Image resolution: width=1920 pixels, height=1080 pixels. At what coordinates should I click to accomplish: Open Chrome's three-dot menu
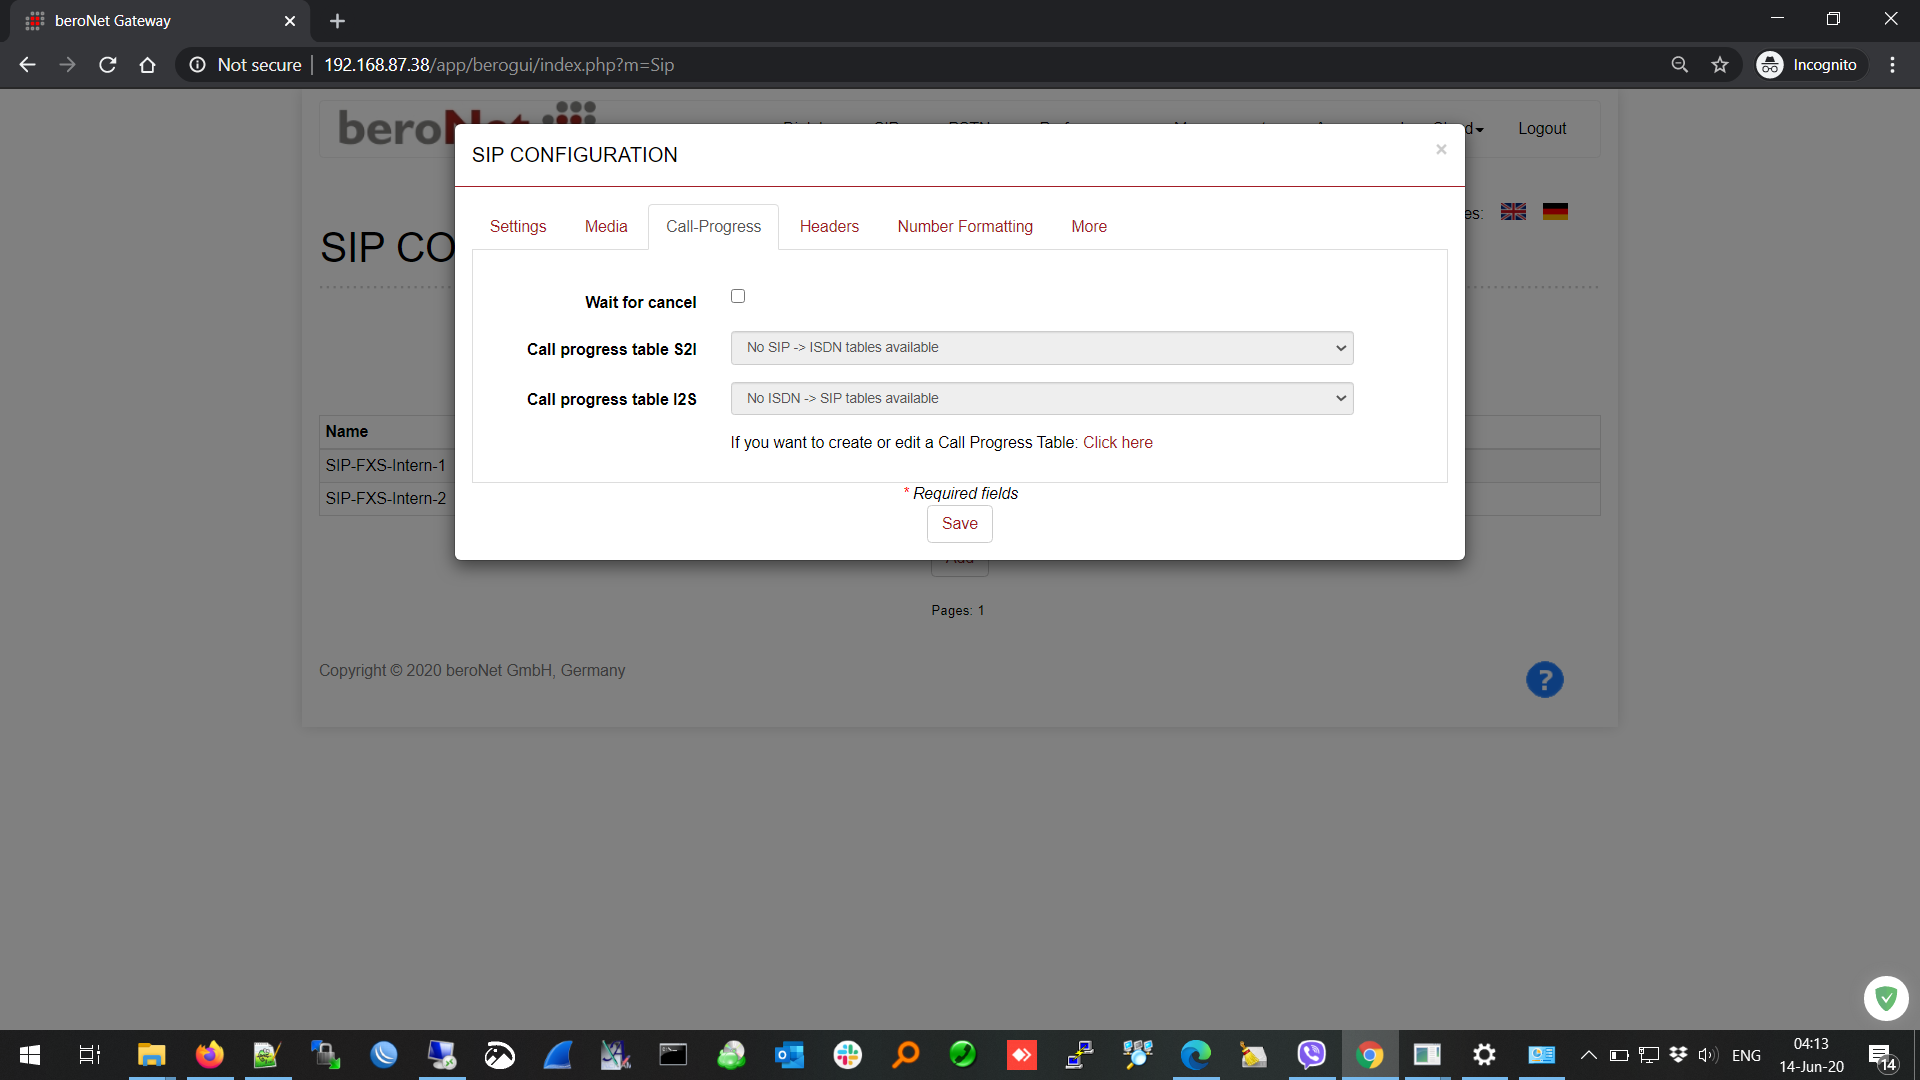1892,65
